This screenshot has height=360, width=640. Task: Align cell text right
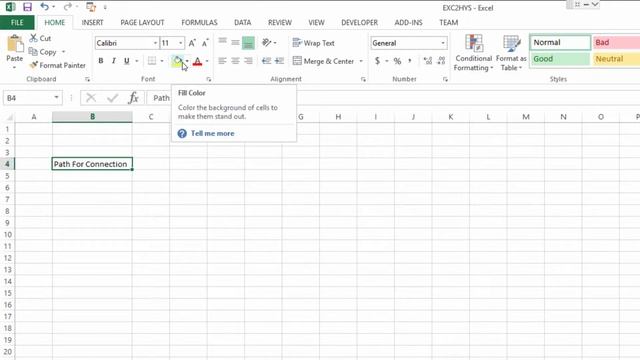[248, 61]
